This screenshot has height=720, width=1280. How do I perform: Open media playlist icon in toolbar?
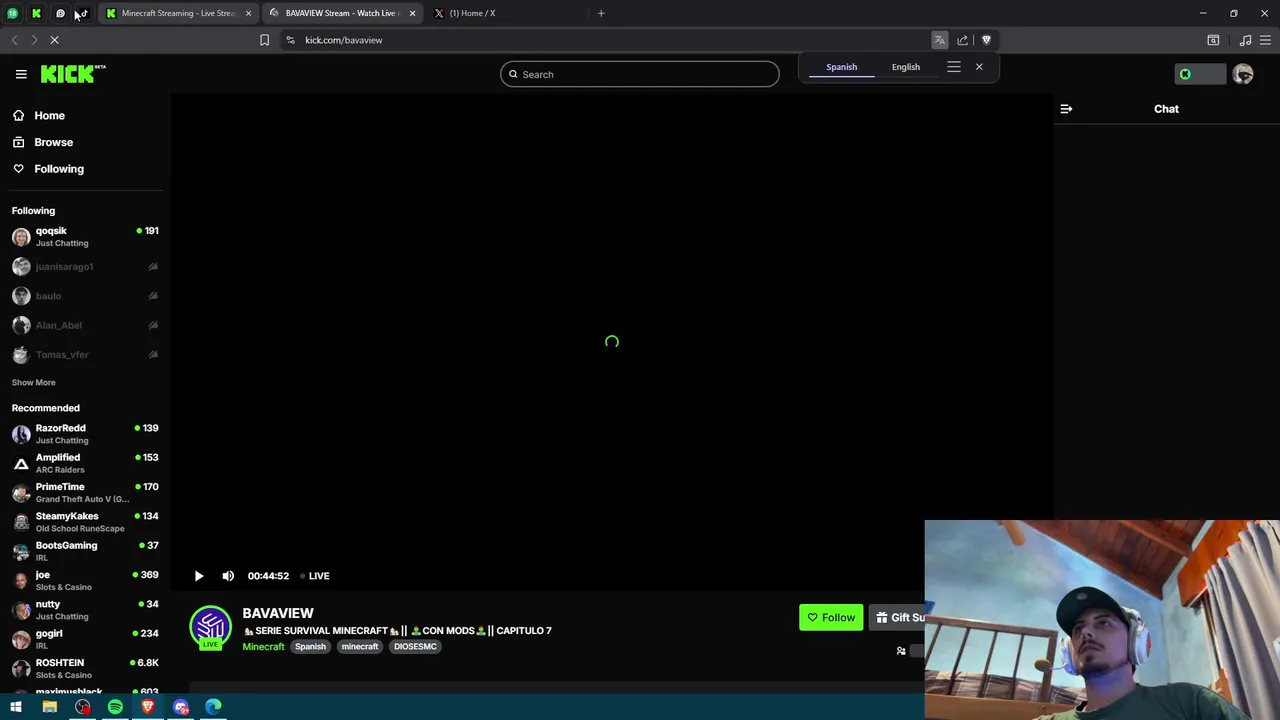[1245, 40]
